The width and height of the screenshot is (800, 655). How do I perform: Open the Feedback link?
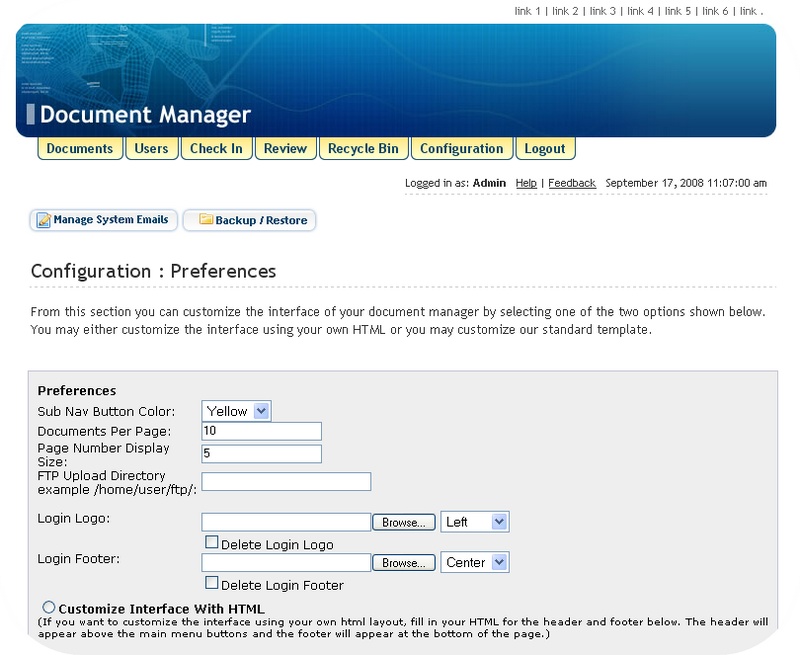pos(572,183)
